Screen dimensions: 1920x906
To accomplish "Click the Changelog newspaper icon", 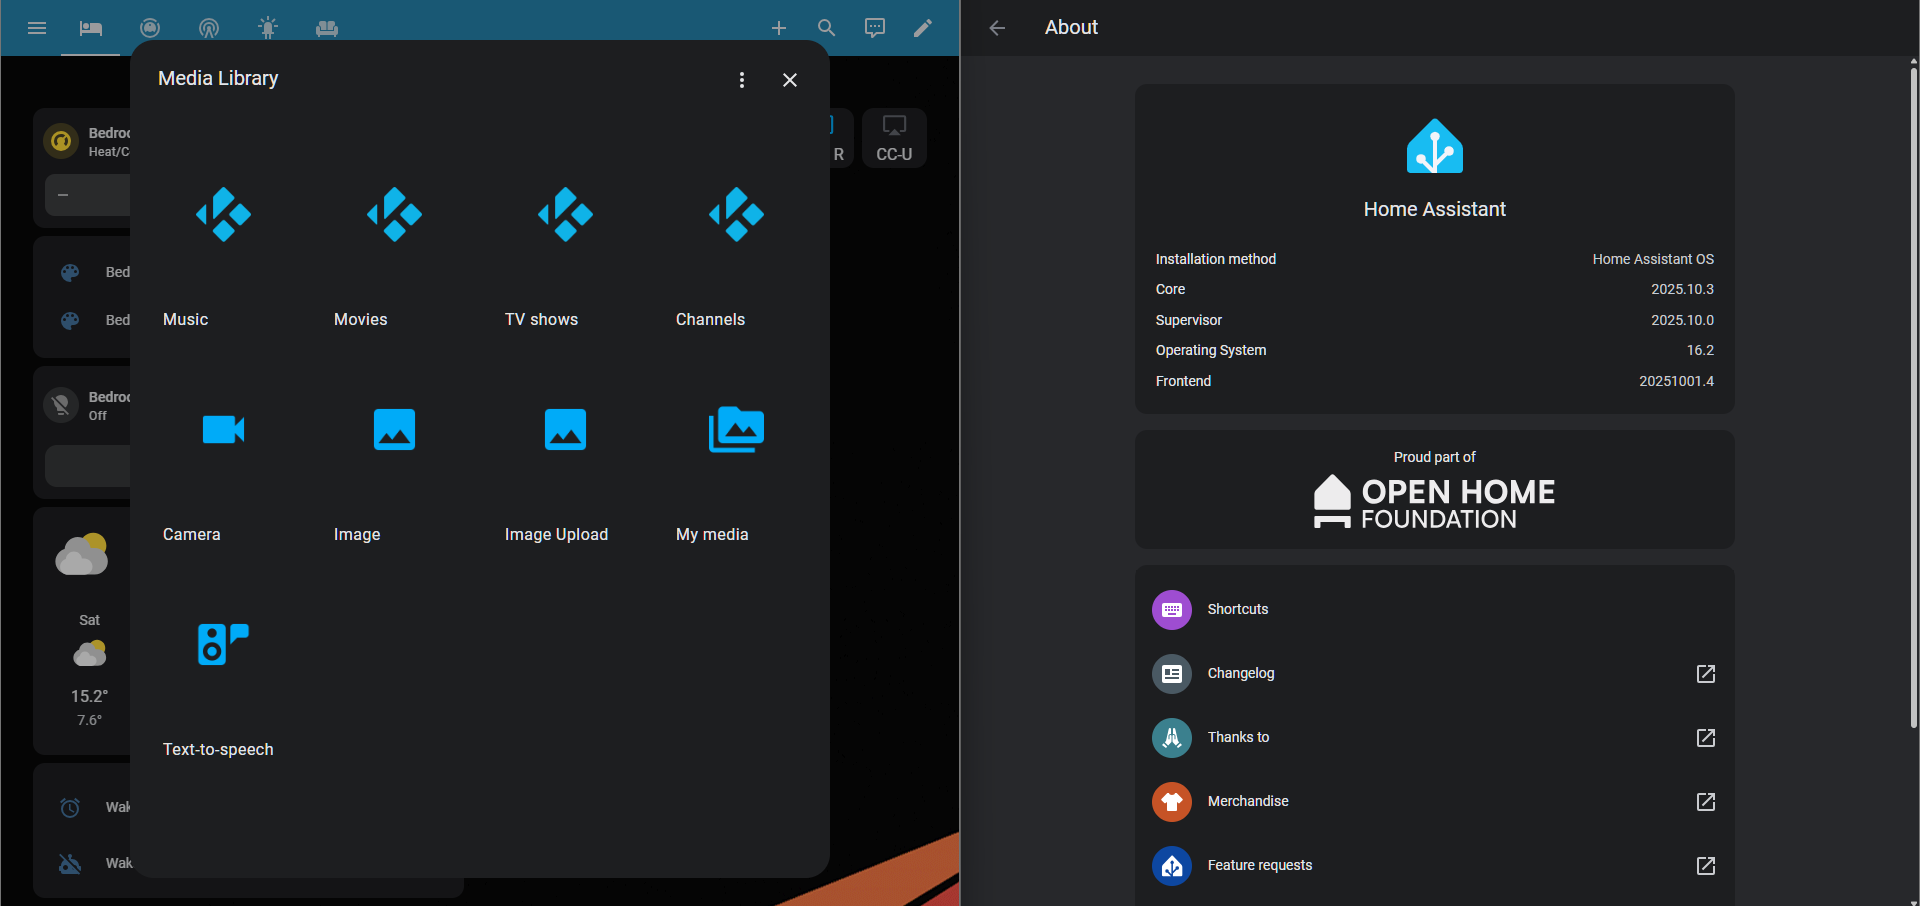I will click(1172, 674).
